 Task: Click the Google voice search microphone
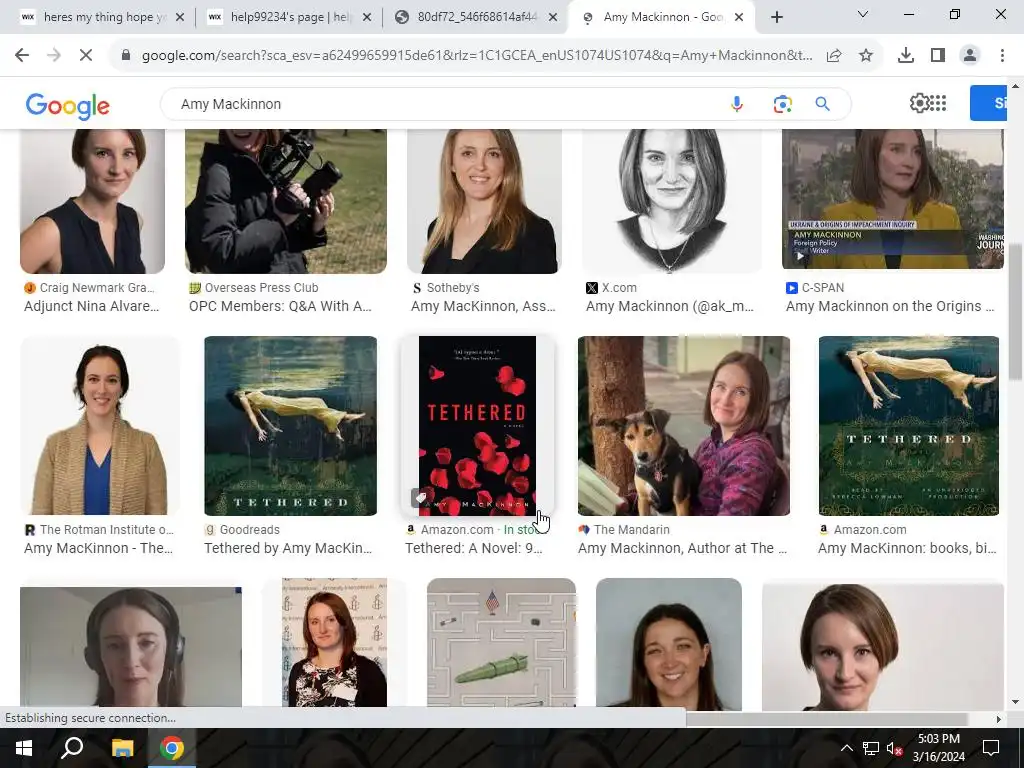click(x=737, y=104)
